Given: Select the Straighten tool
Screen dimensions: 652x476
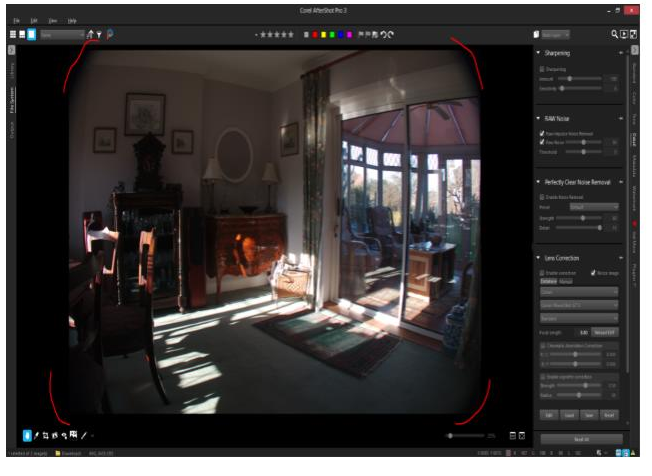Looking at the screenshot, I should pos(54,436).
